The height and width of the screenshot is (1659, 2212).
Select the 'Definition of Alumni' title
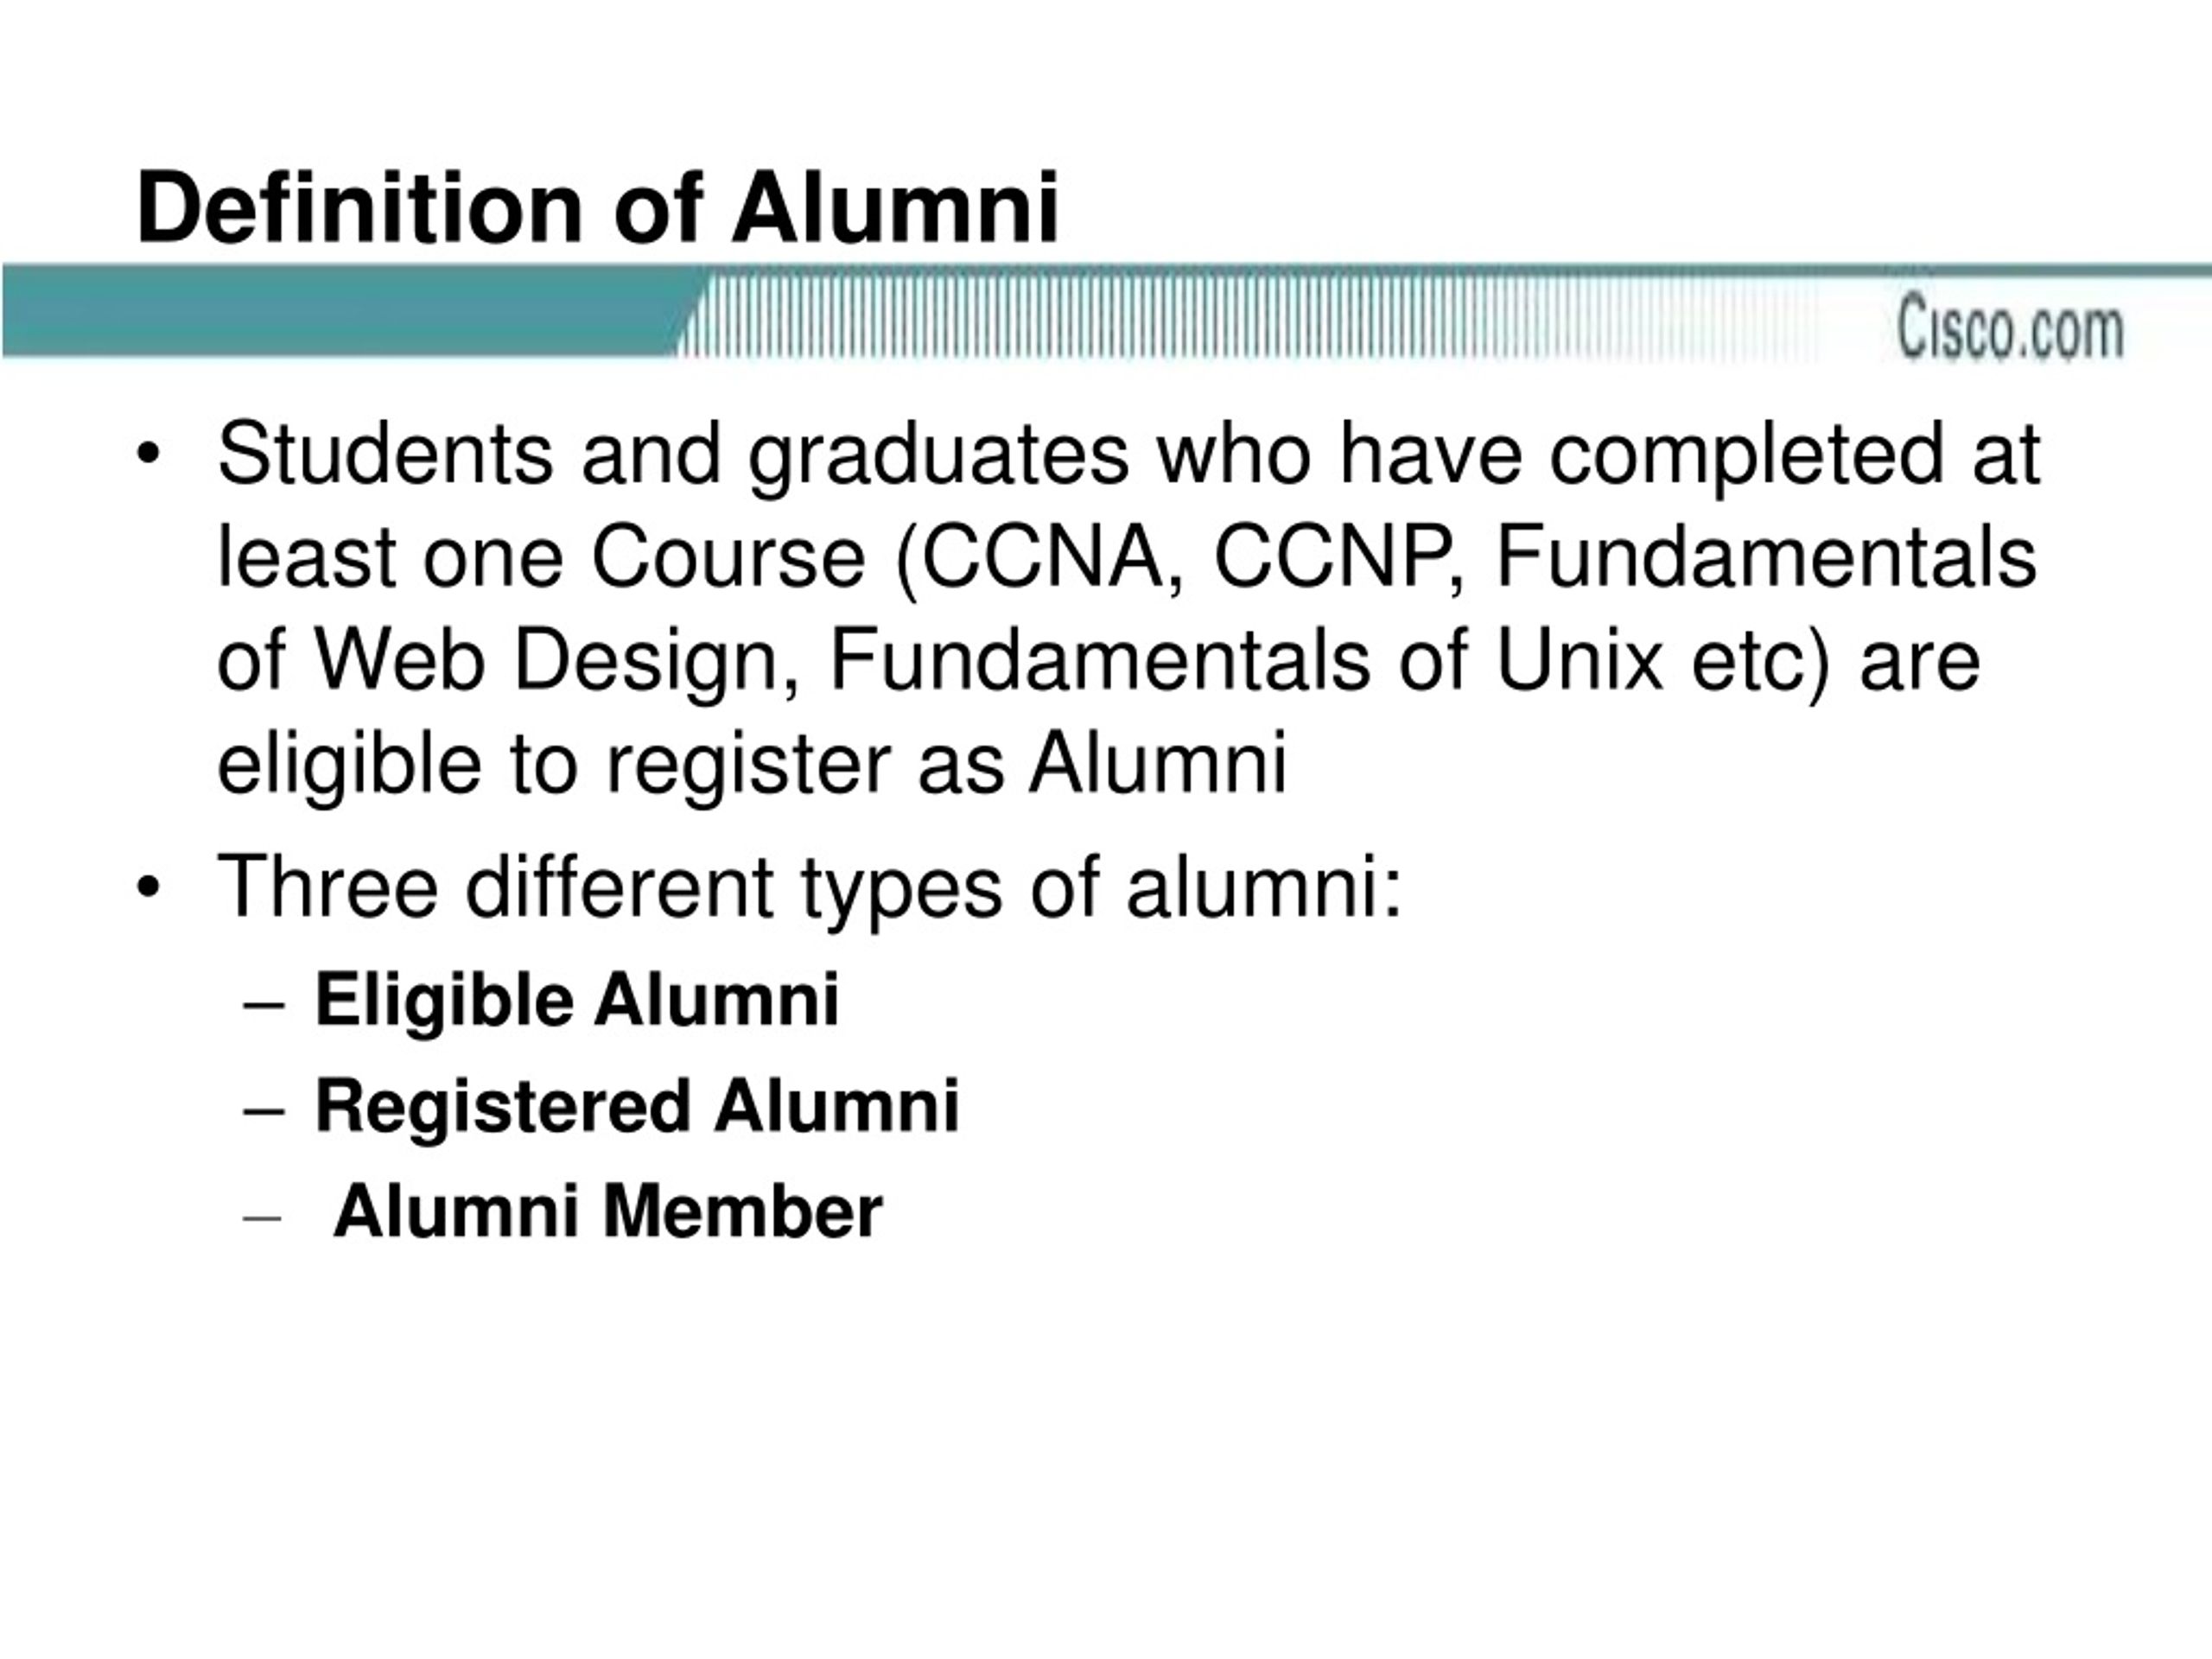click(x=597, y=208)
